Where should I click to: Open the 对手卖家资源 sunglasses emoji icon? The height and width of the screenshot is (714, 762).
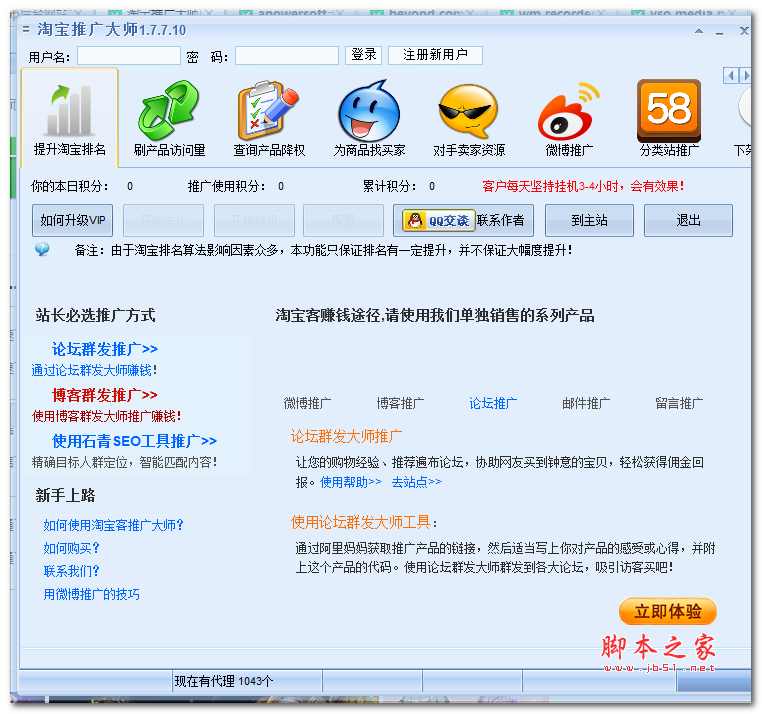click(x=468, y=111)
